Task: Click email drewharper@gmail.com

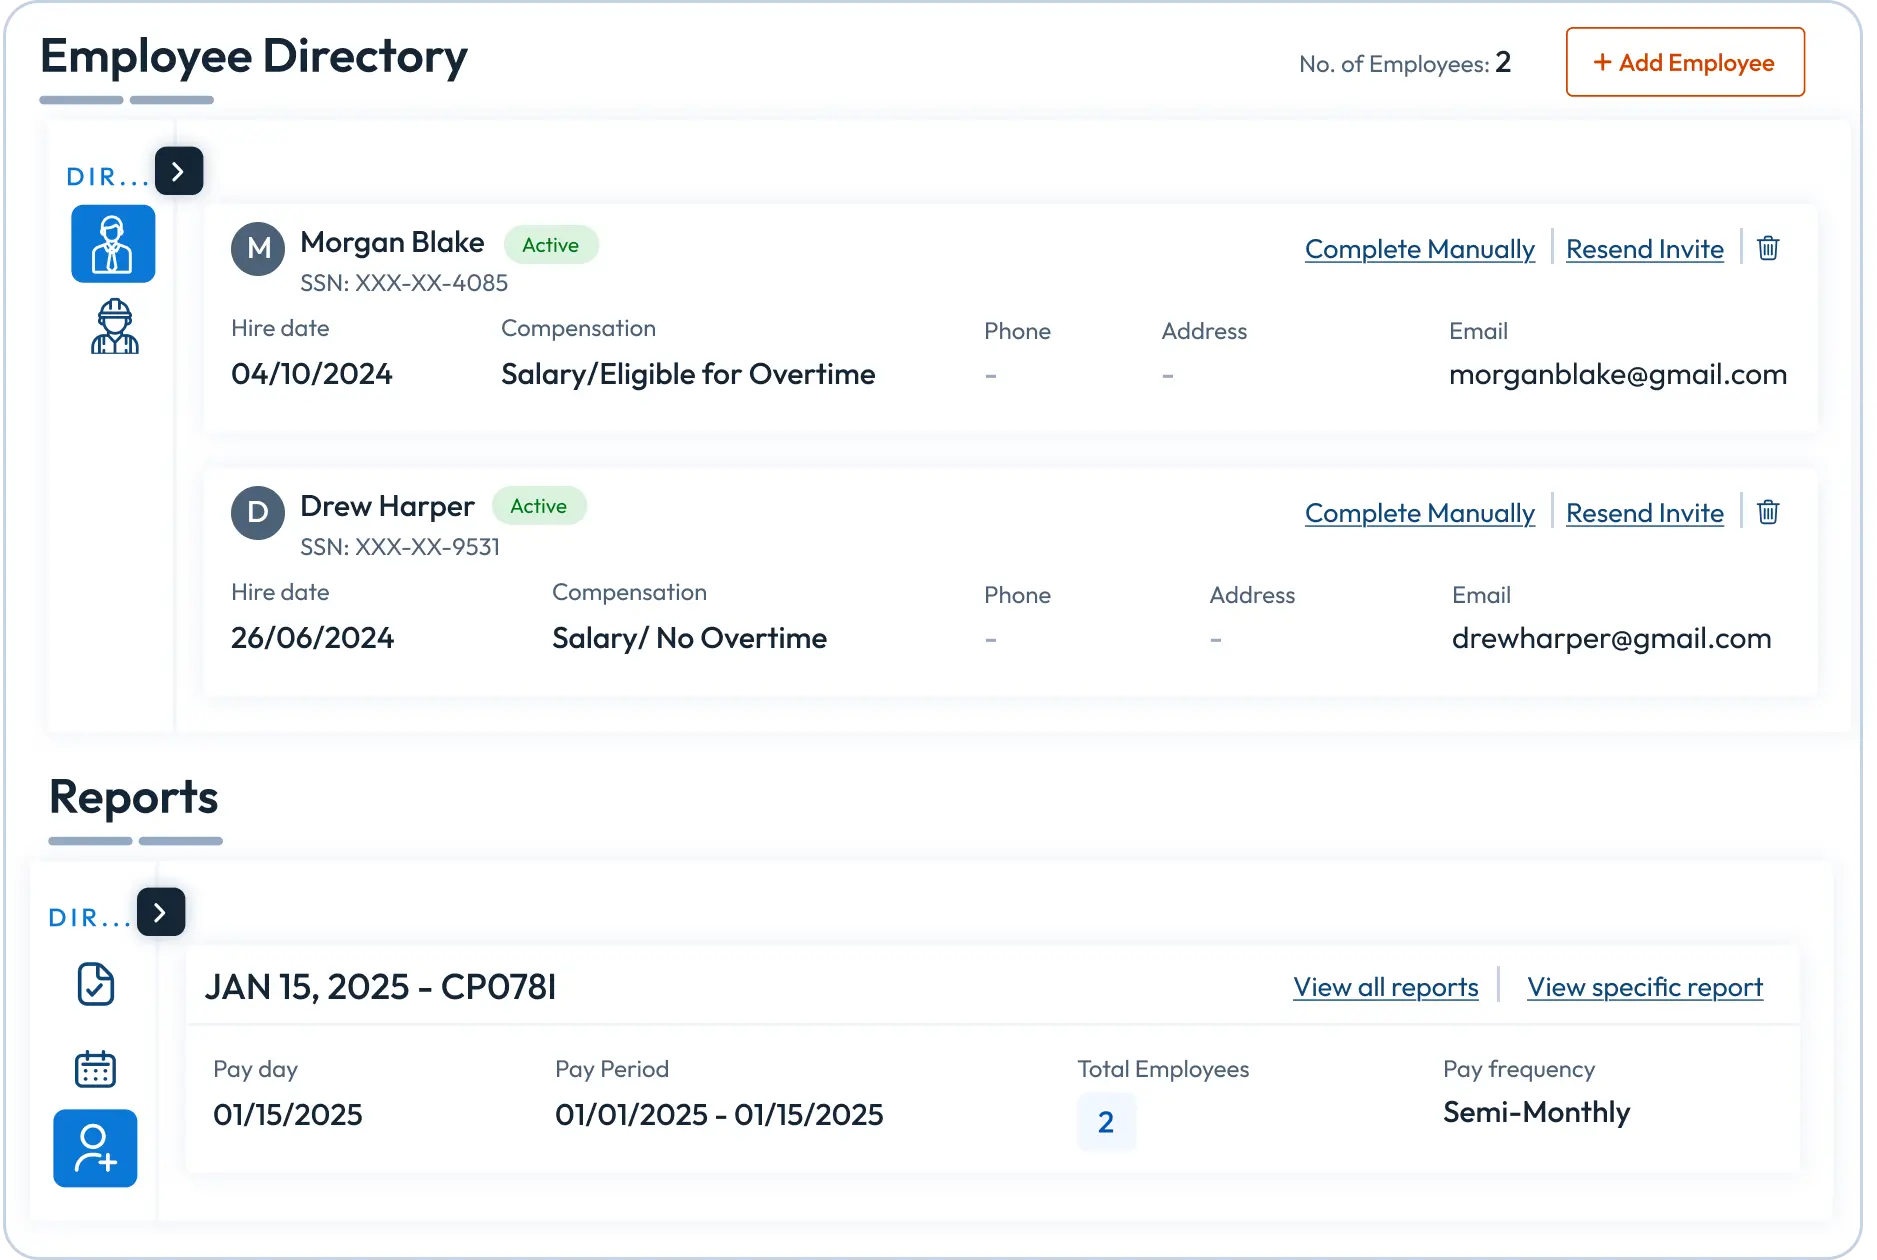Action: (x=1611, y=638)
